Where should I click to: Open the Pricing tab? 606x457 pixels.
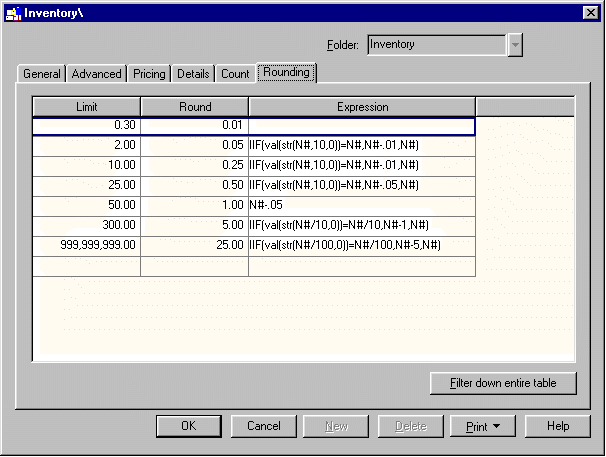coord(149,74)
